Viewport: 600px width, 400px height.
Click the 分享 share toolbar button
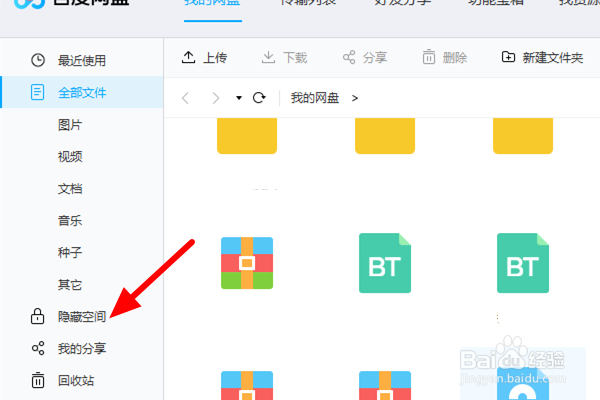pyautogui.click(x=365, y=58)
